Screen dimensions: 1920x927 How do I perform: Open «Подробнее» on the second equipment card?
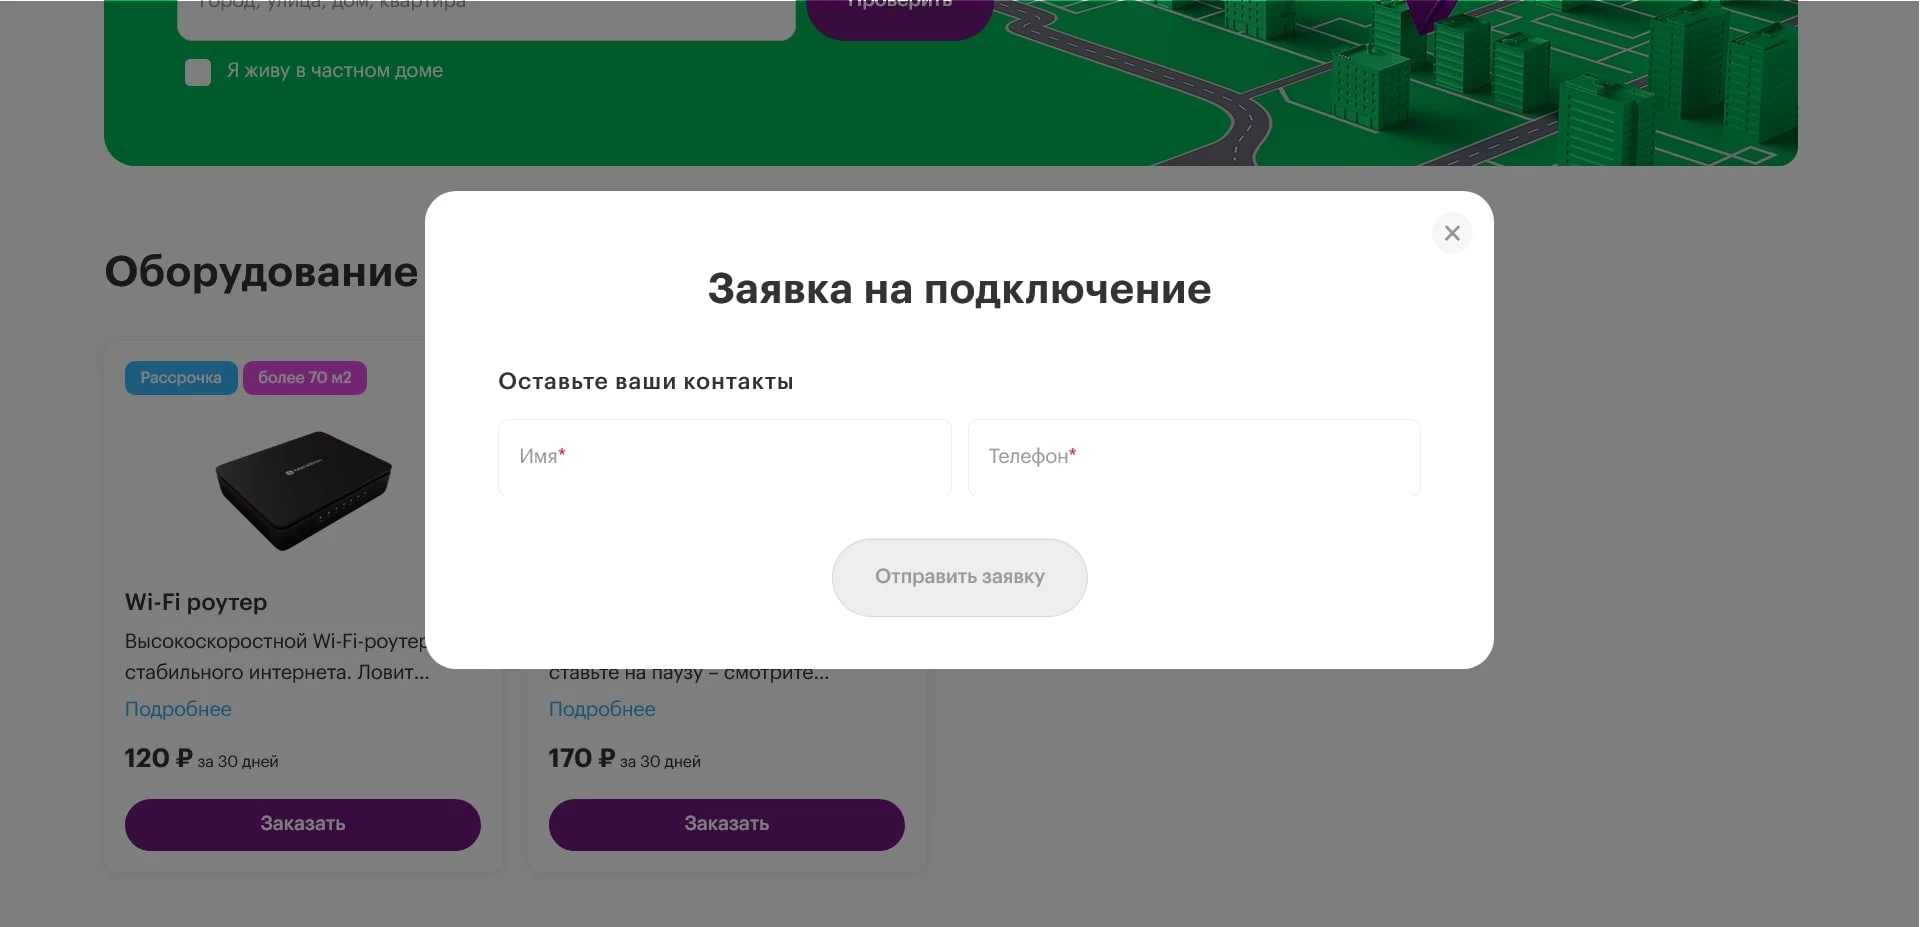601,709
